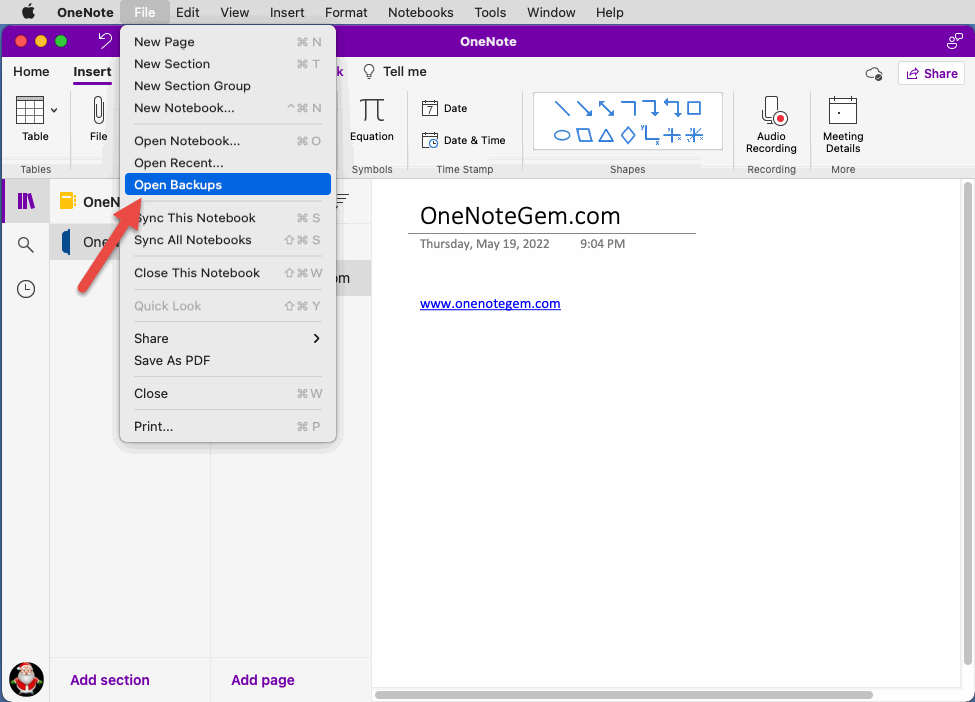Check the cloud sync status icon
Image resolution: width=975 pixels, height=702 pixels.
pyautogui.click(x=874, y=74)
